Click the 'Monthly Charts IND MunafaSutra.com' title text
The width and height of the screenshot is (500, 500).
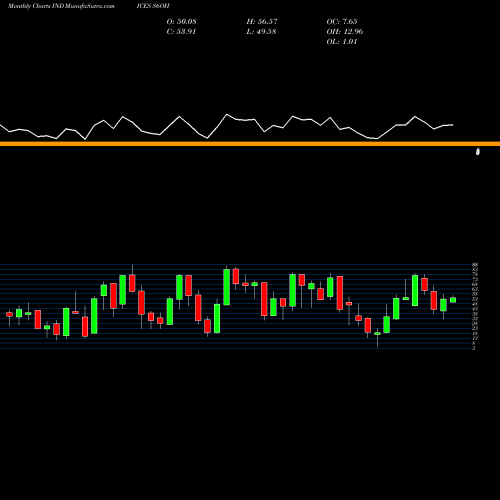(61, 6)
